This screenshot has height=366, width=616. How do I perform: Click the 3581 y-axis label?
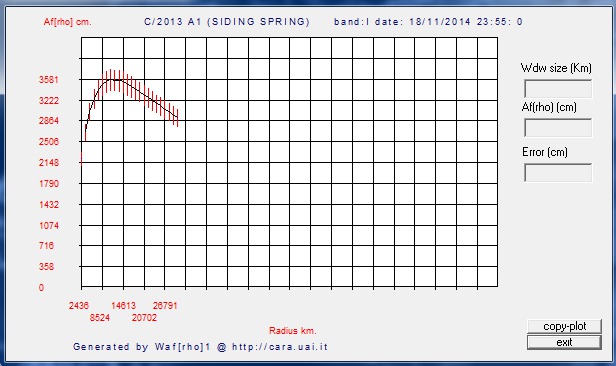click(x=49, y=80)
